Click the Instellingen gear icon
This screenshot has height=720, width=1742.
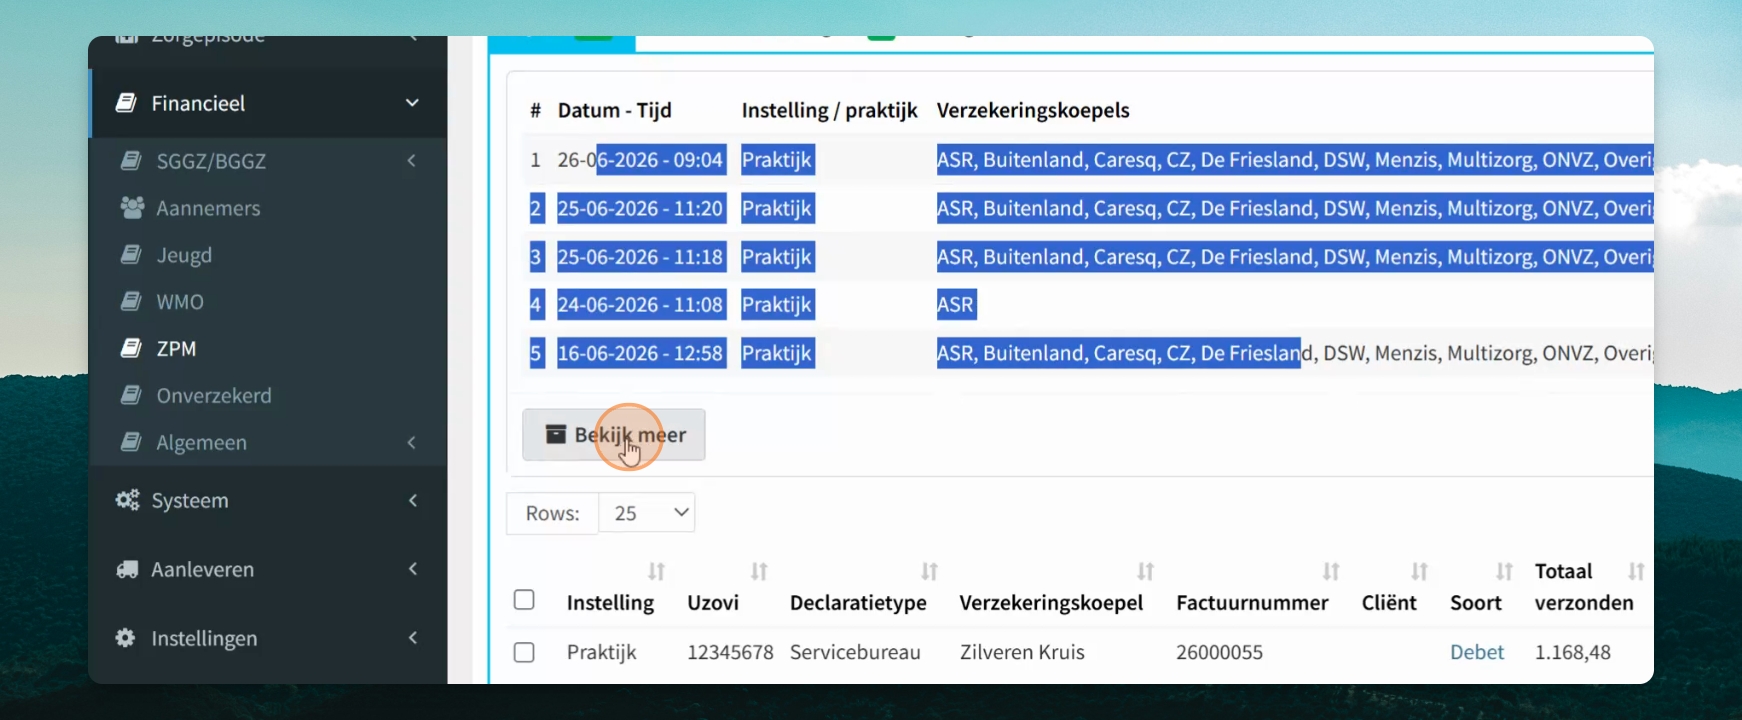coord(125,637)
